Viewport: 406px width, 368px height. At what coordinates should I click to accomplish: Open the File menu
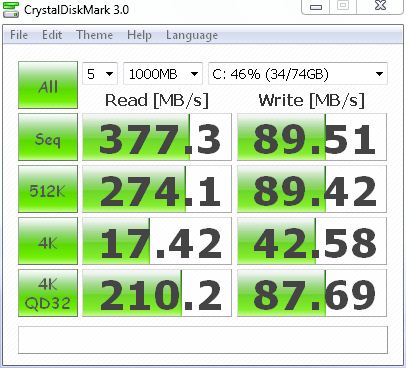[19, 35]
